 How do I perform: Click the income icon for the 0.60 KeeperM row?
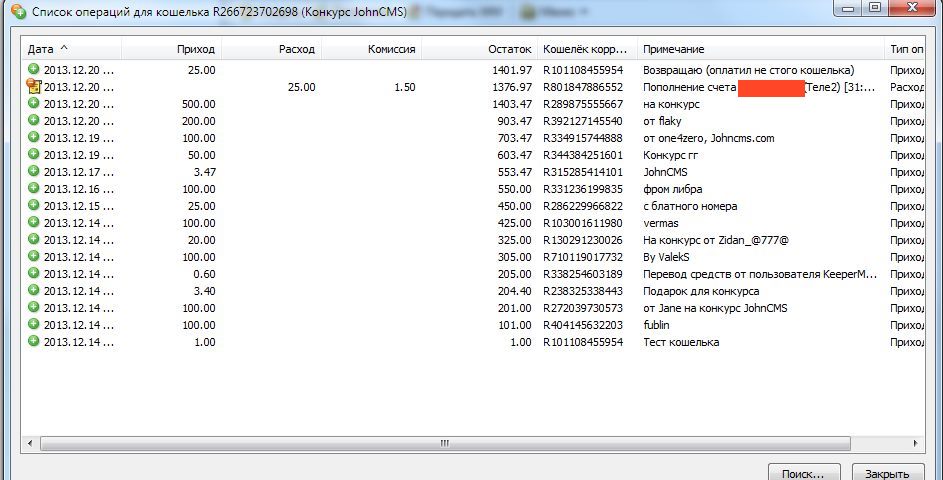point(34,273)
